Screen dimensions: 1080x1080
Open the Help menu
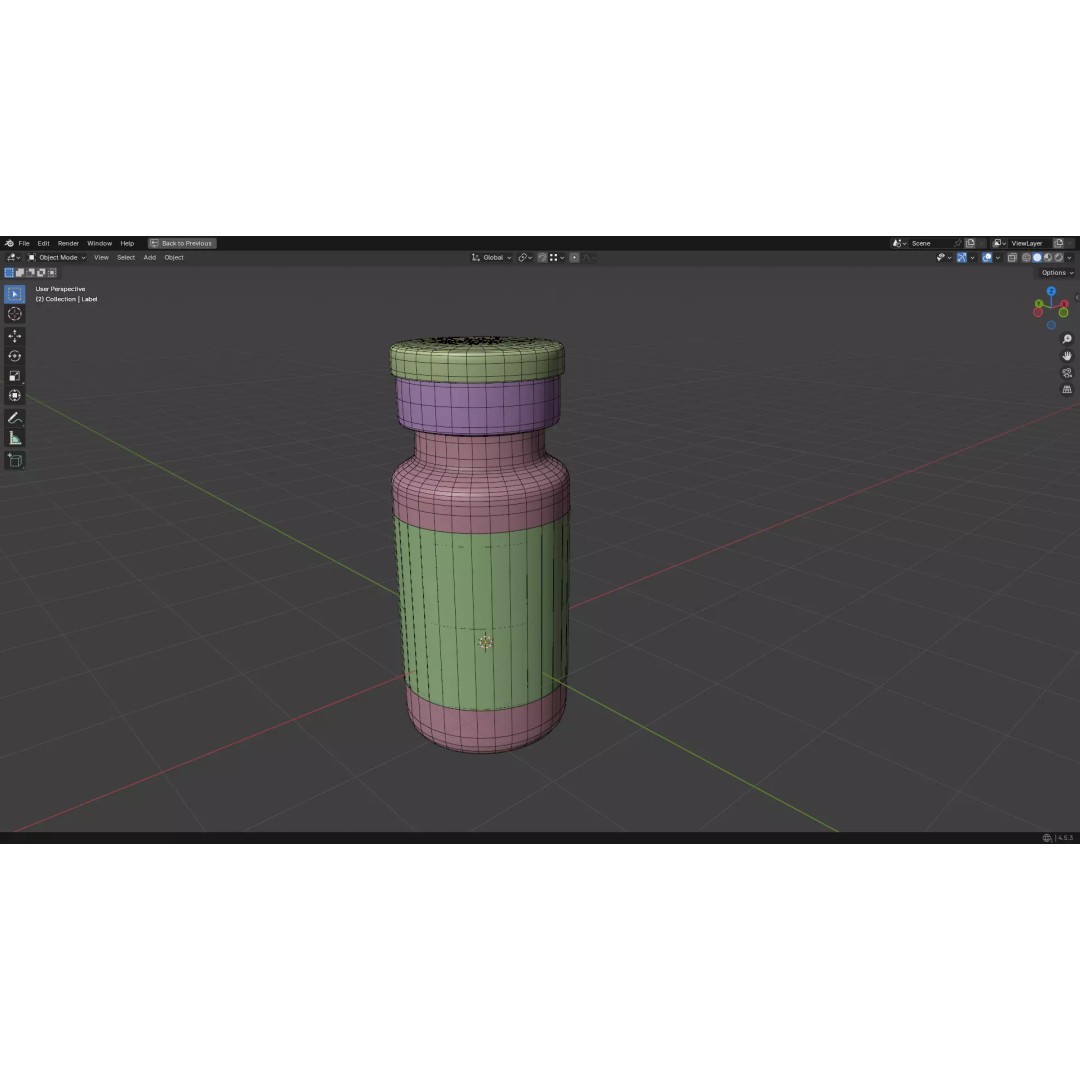pos(127,243)
